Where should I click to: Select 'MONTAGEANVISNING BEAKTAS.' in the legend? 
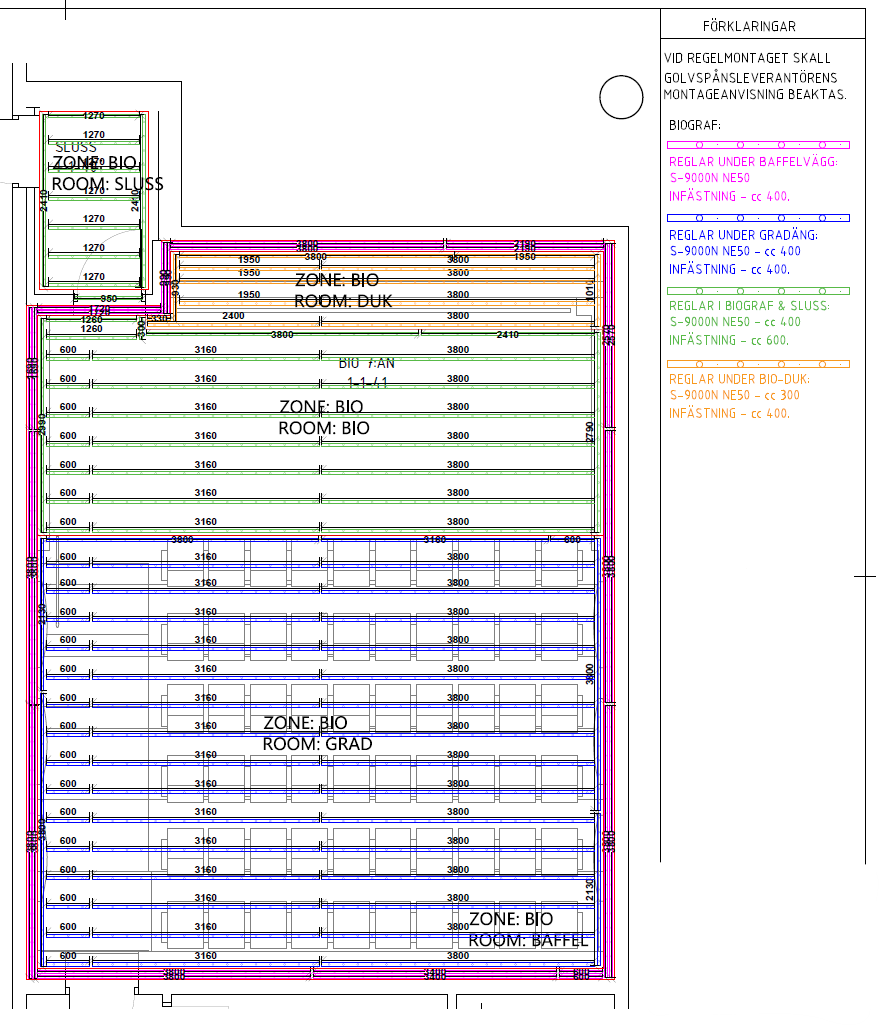pyautogui.click(x=755, y=95)
